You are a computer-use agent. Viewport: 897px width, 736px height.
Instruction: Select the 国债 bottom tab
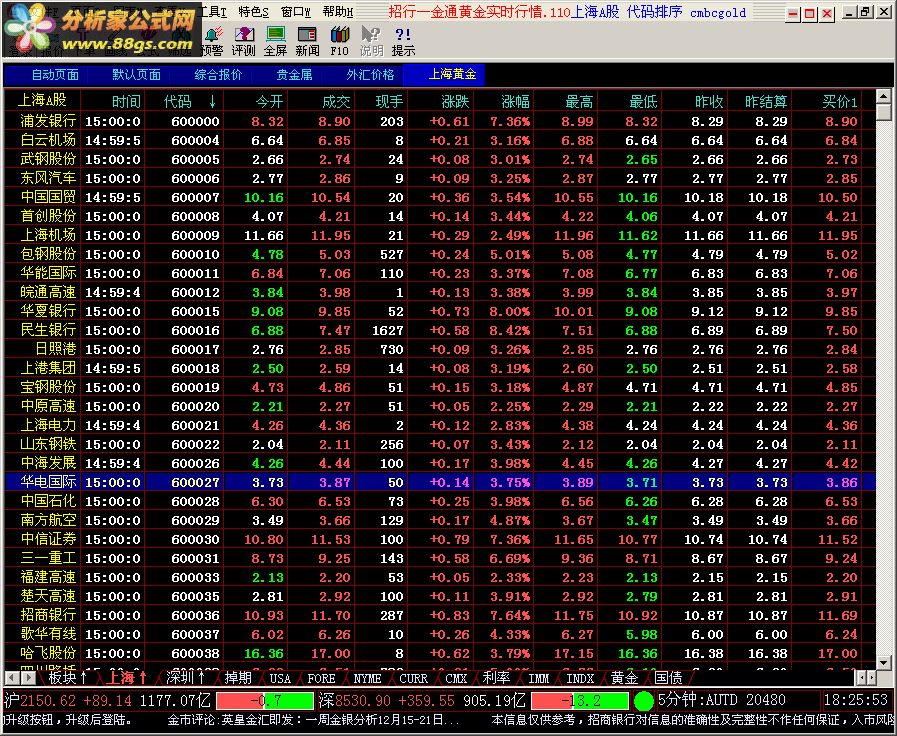pyautogui.click(x=668, y=678)
